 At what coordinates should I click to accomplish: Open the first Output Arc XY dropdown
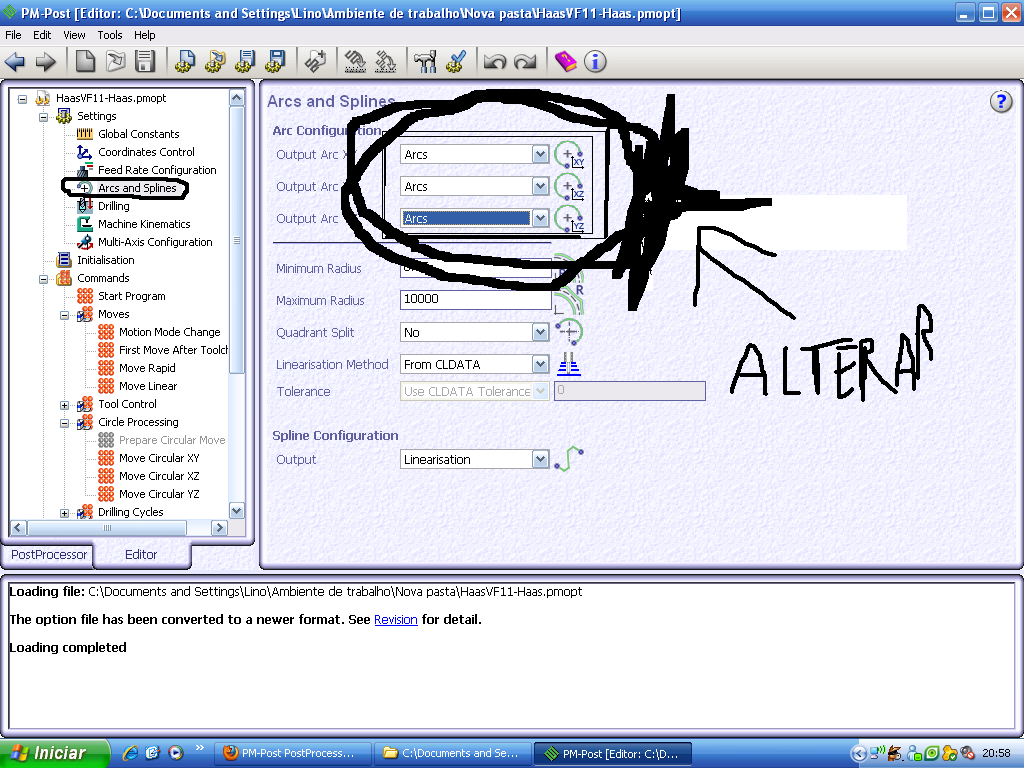[x=539, y=154]
